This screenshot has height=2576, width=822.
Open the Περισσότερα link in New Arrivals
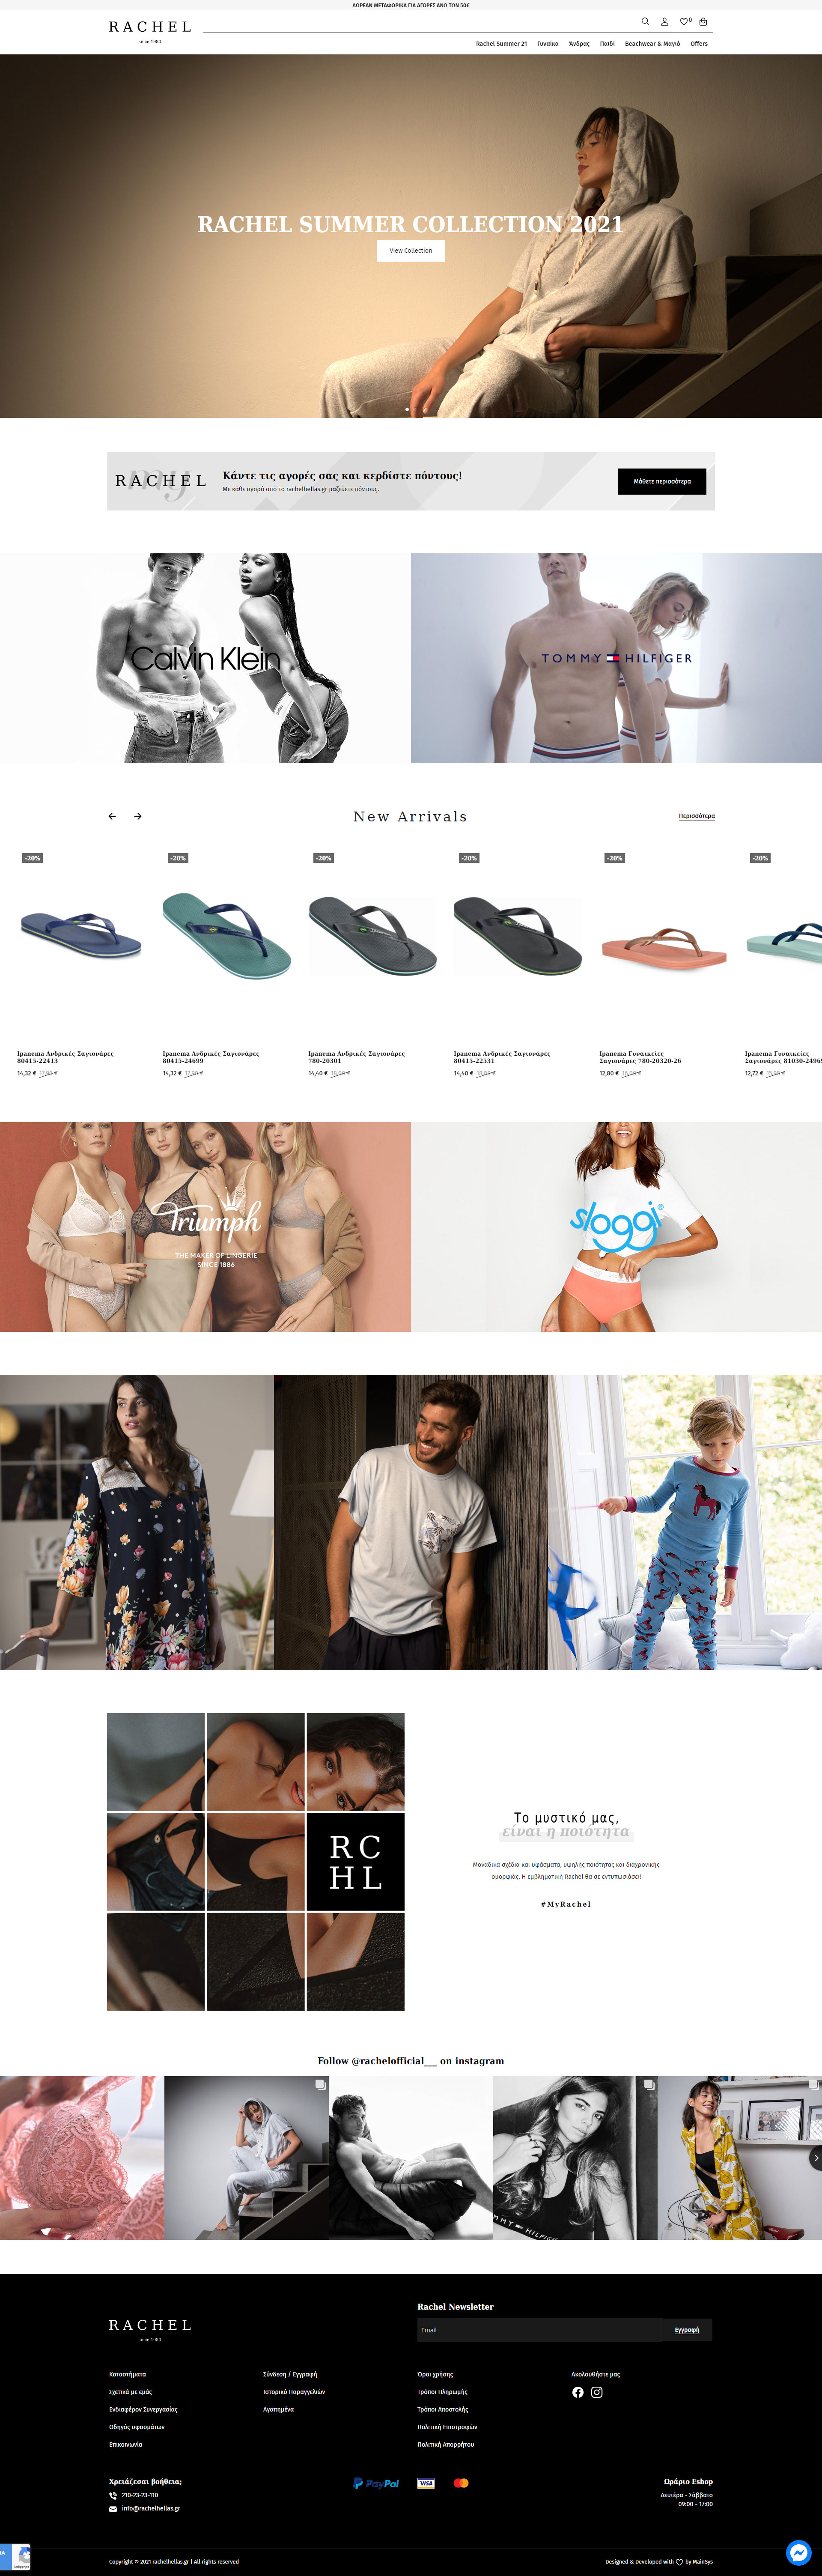(697, 816)
